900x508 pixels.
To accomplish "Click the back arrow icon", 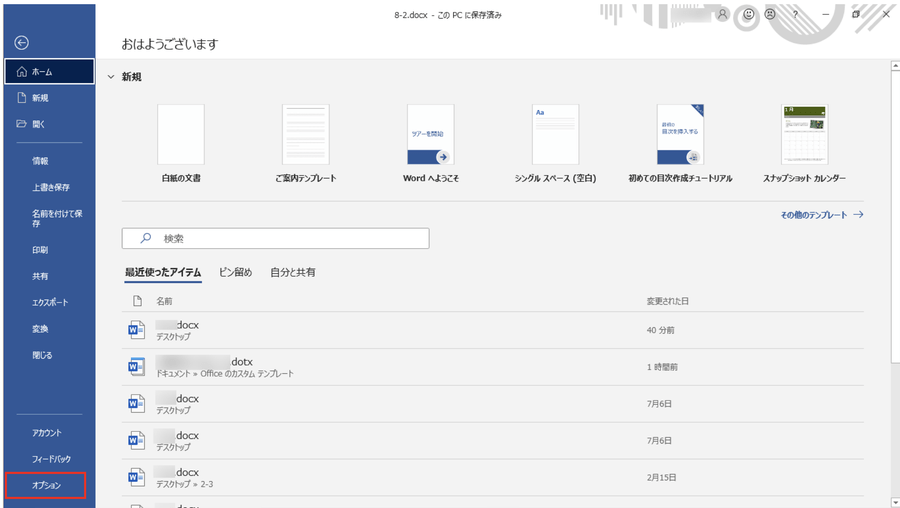I will 21,42.
